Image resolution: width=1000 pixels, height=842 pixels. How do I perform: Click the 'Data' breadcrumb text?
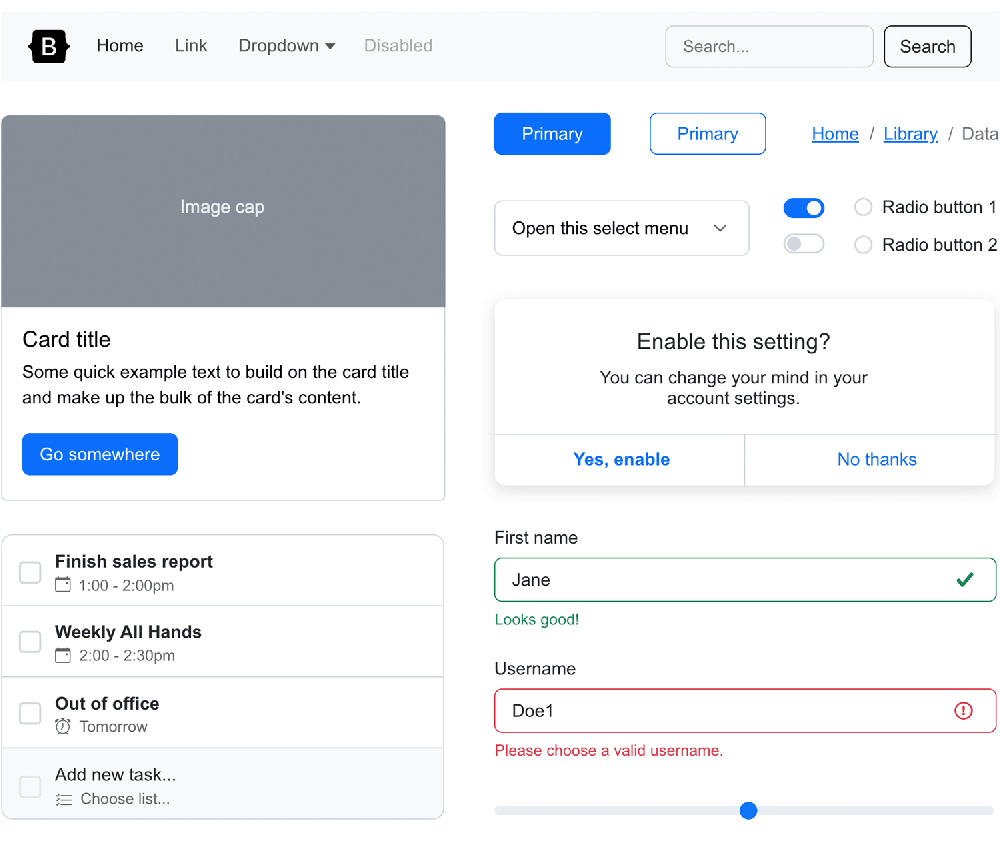pyautogui.click(x=980, y=134)
